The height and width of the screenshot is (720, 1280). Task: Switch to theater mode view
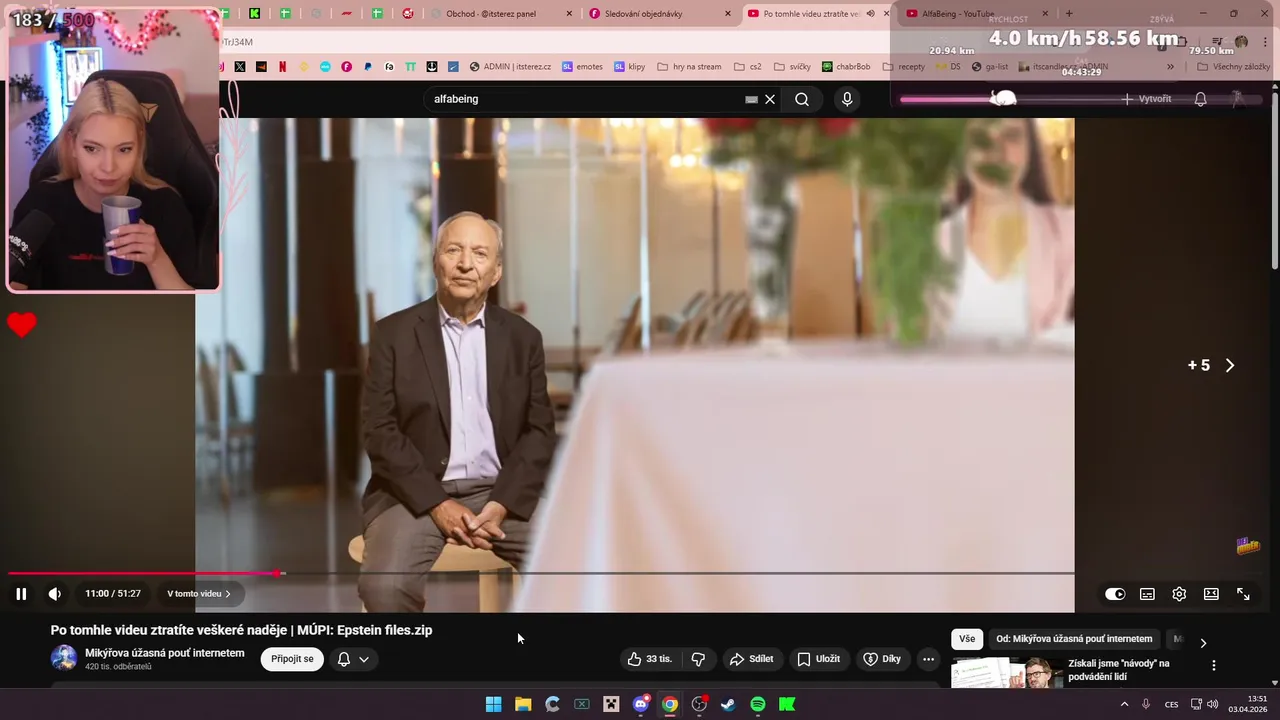coord(1211,594)
